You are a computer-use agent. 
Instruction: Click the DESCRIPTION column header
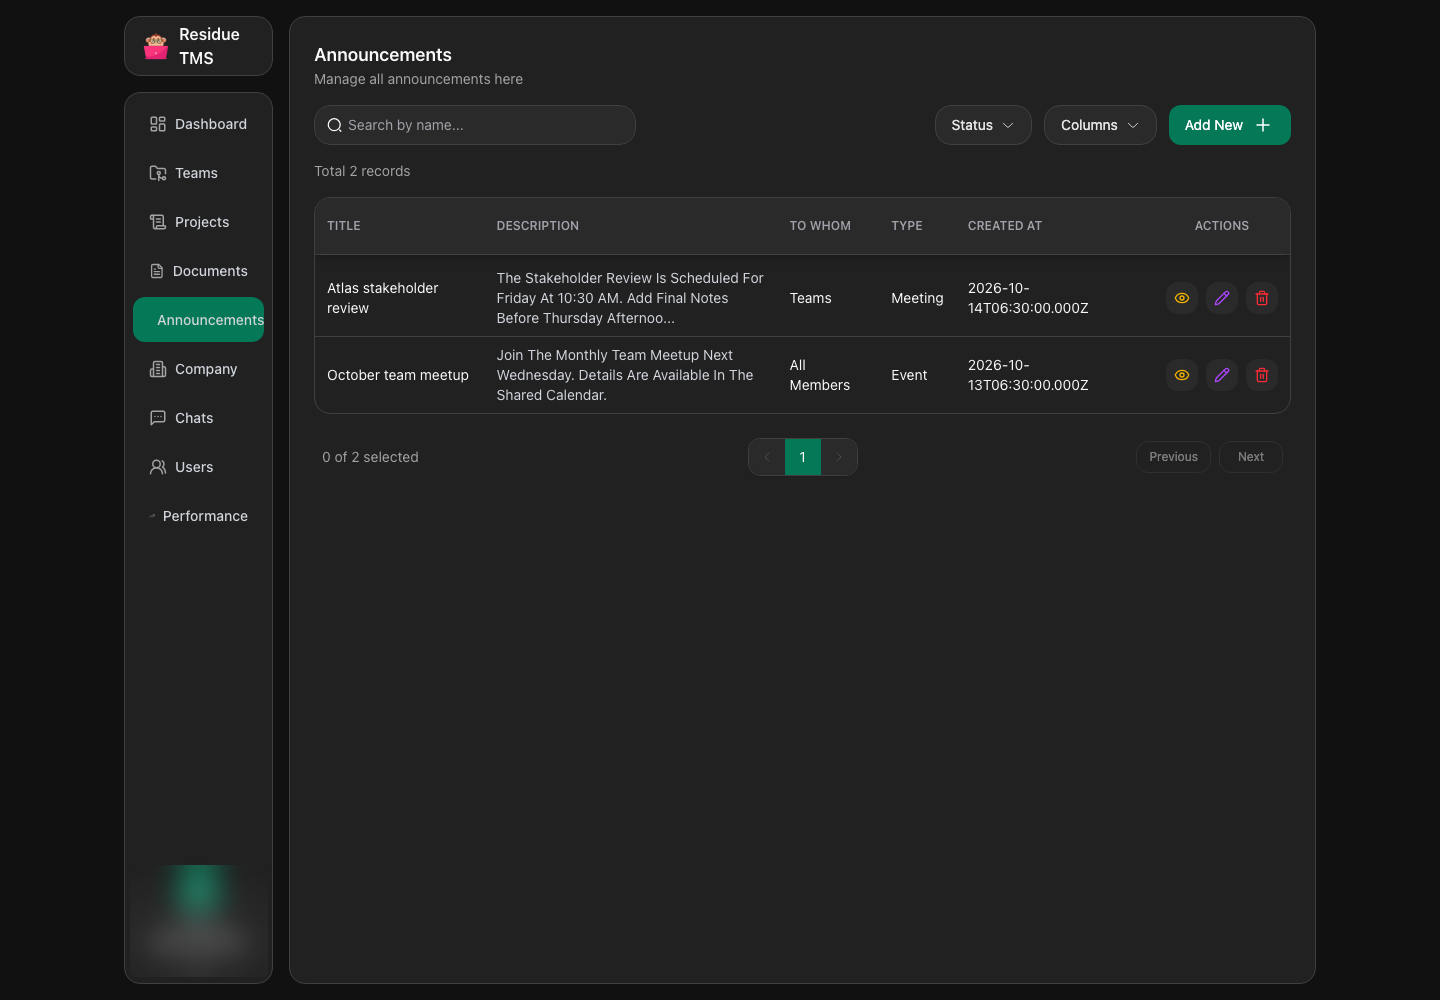click(538, 226)
